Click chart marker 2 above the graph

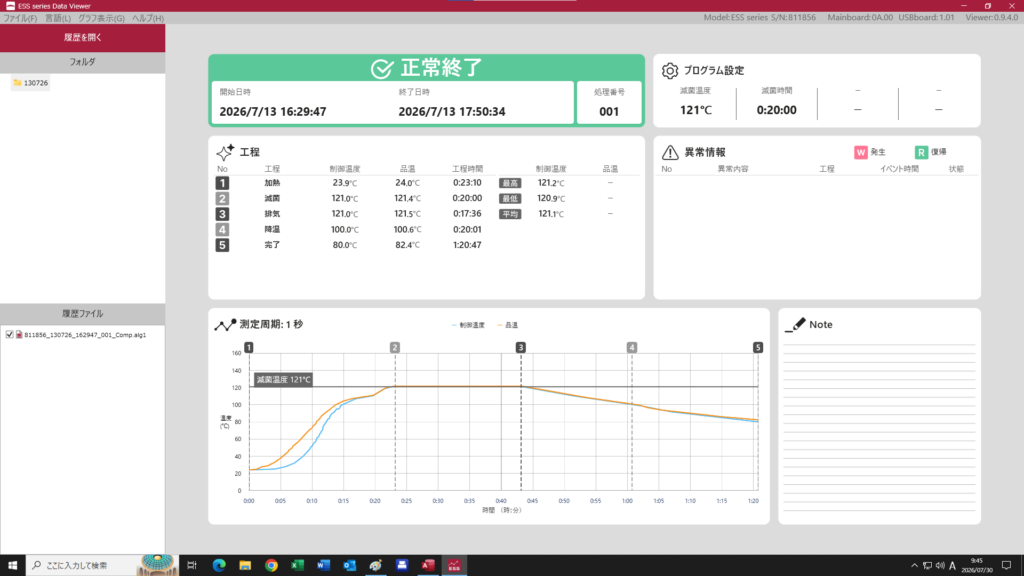click(394, 347)
